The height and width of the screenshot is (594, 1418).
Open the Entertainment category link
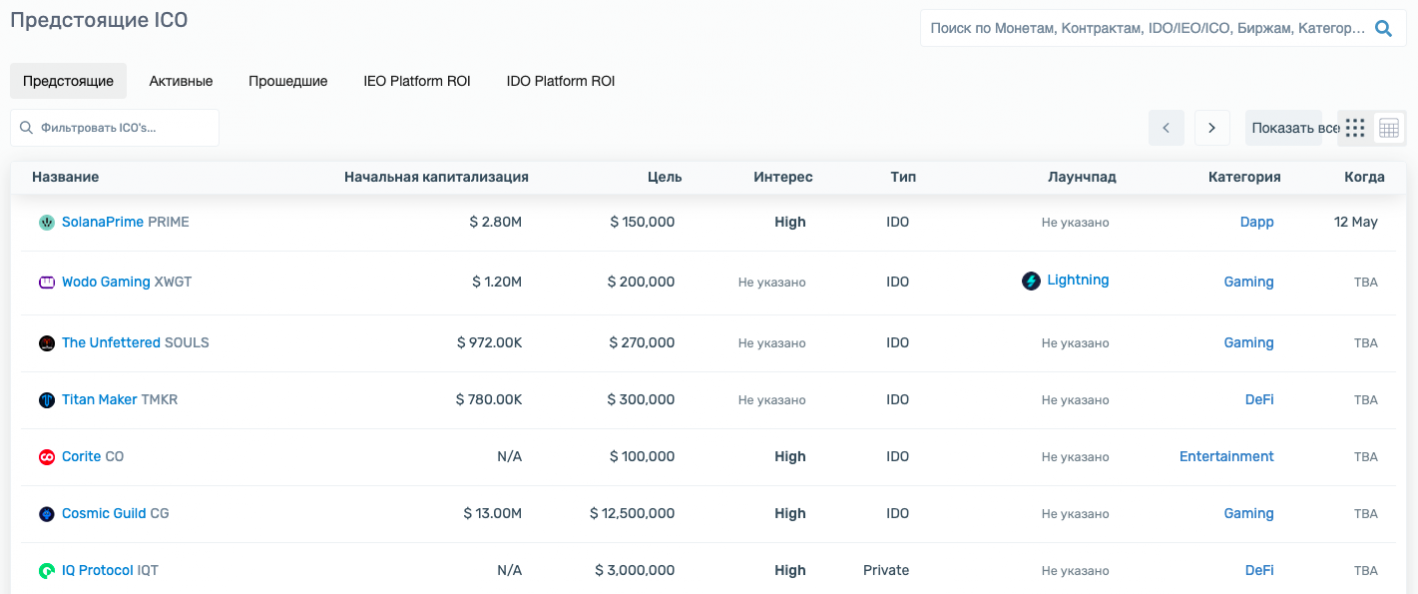(x=1226, y=457)
